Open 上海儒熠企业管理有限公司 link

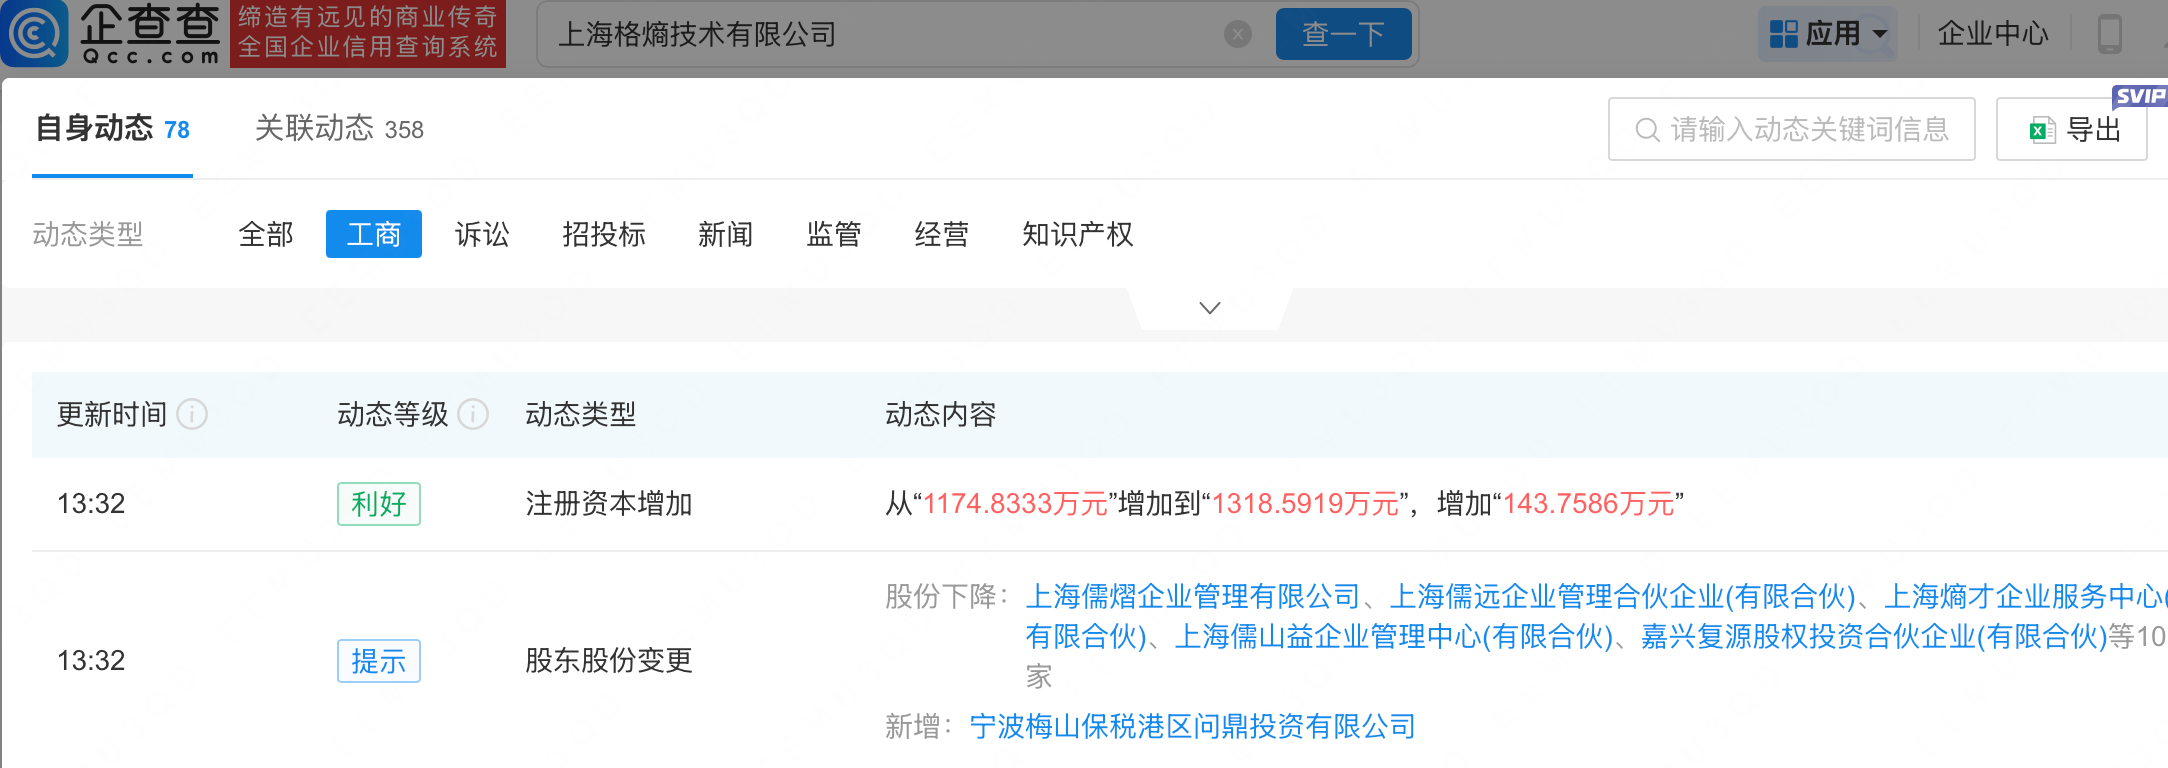point(1193,597)
